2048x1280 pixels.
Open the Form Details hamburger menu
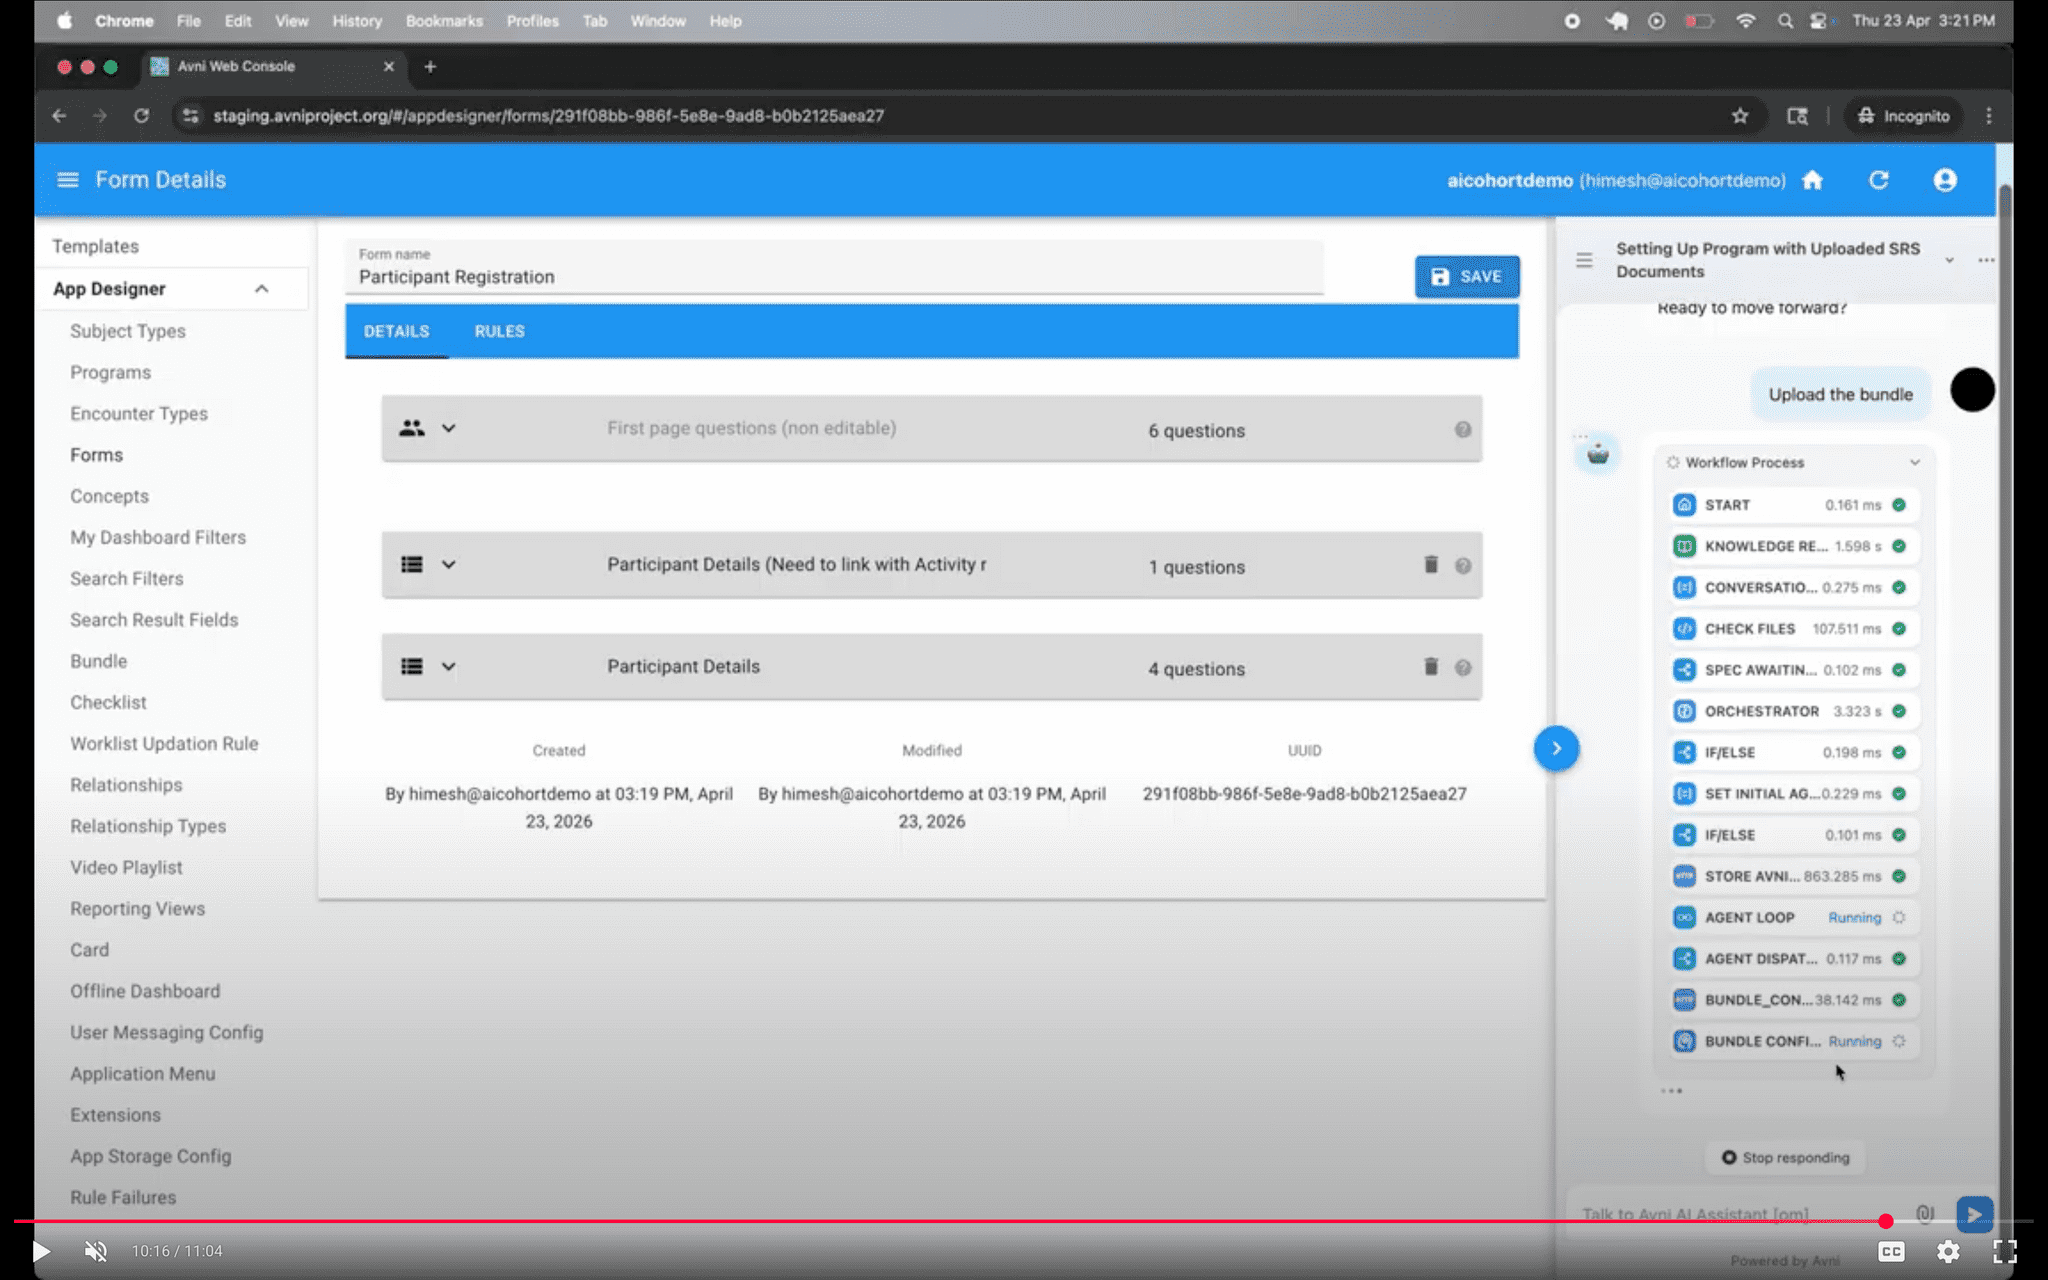66,180
